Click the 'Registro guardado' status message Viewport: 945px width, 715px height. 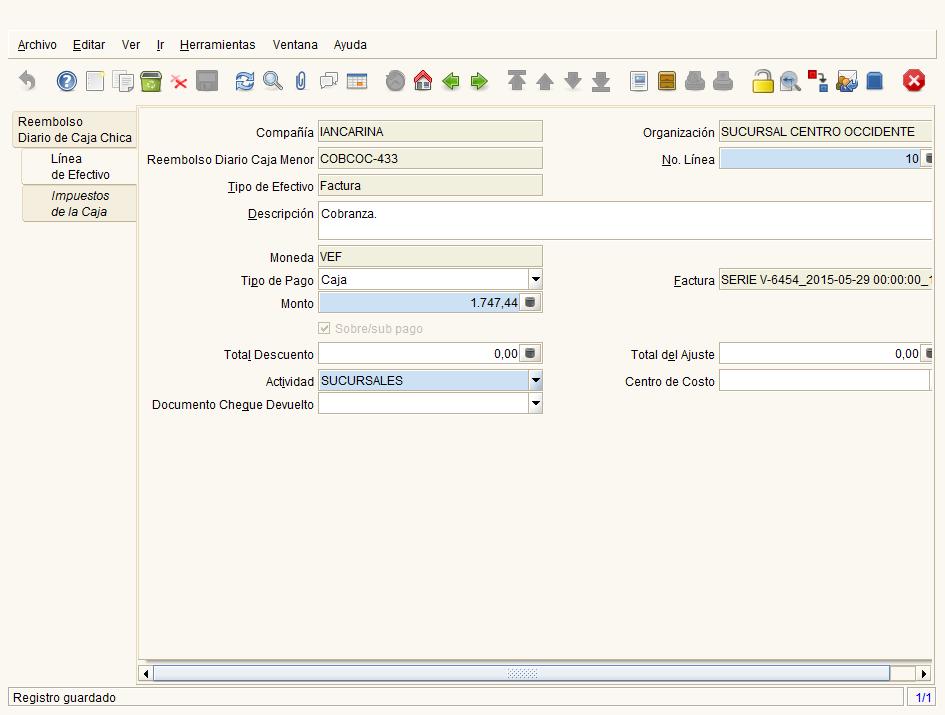64,698
